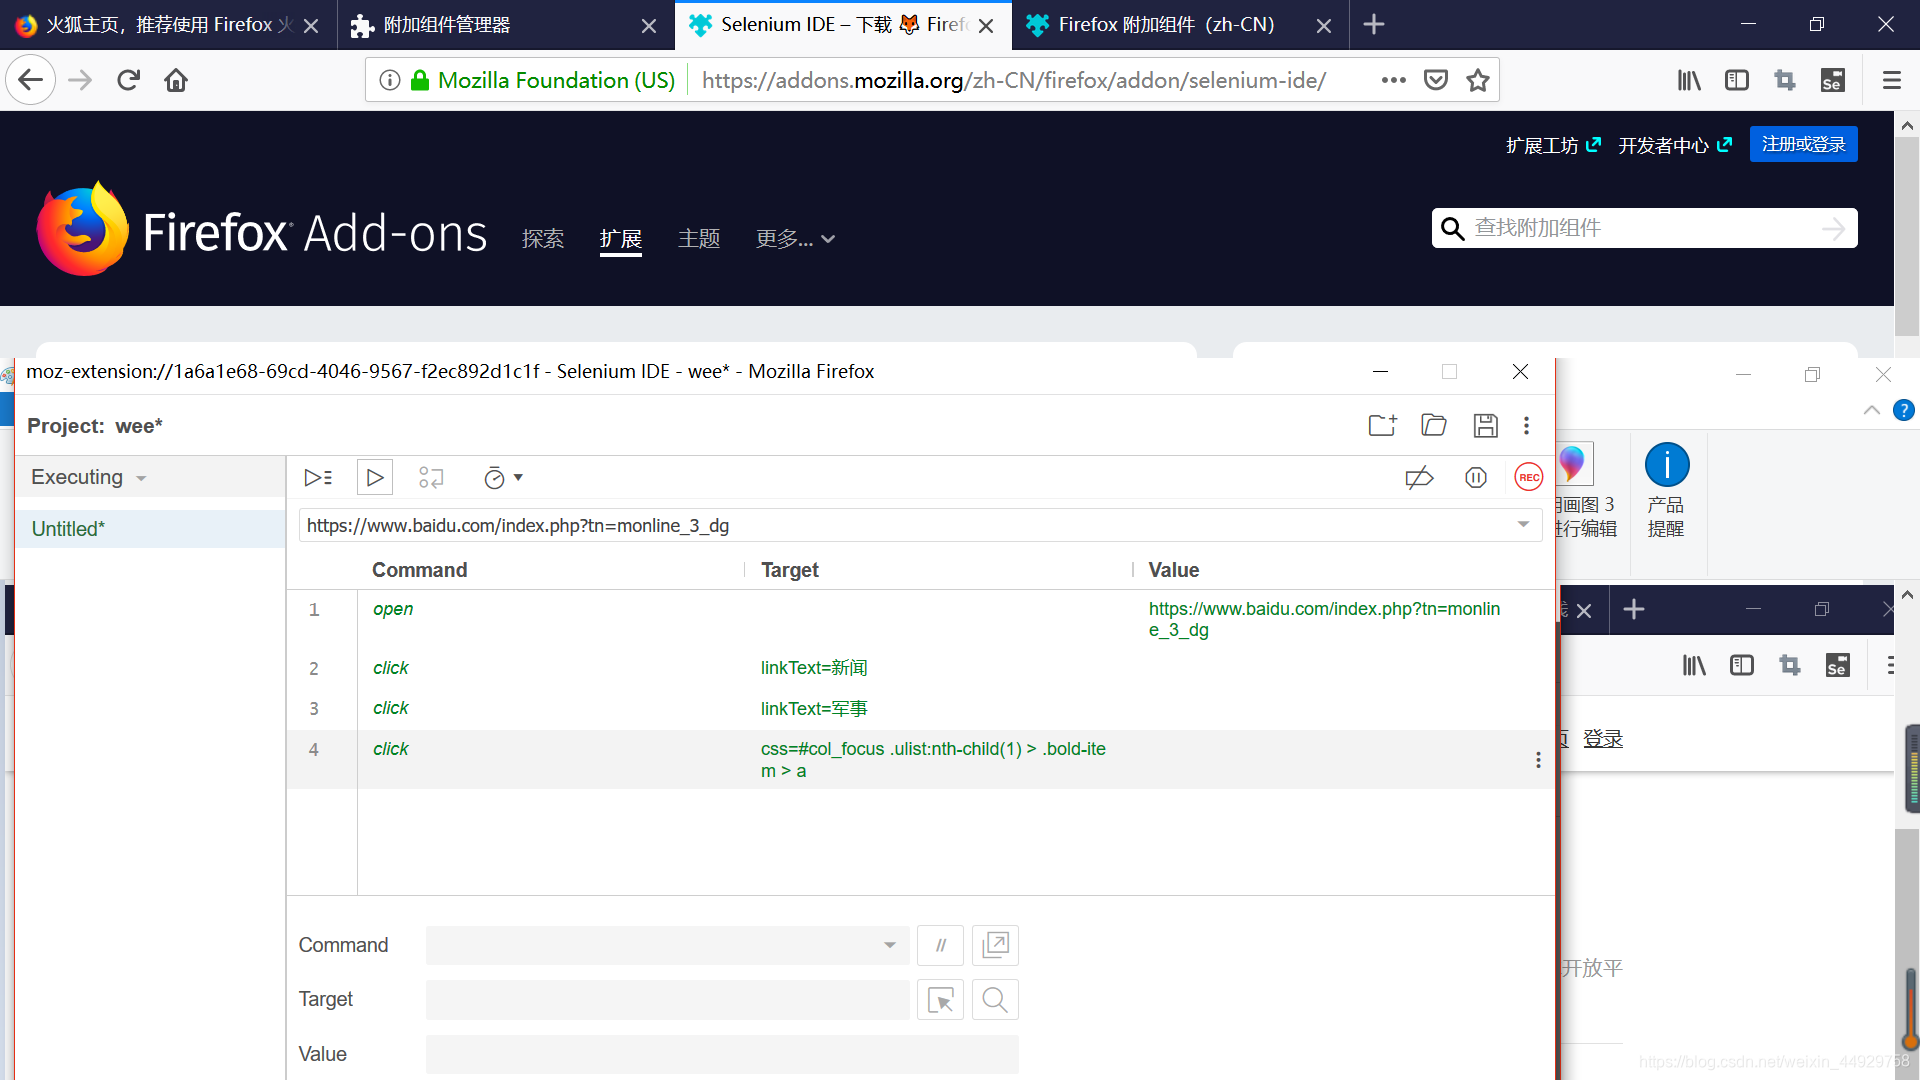Open the 扩展 navigation item
Image resolution: width=1920 pixels, height=1080 pixels.
(621, 239)
